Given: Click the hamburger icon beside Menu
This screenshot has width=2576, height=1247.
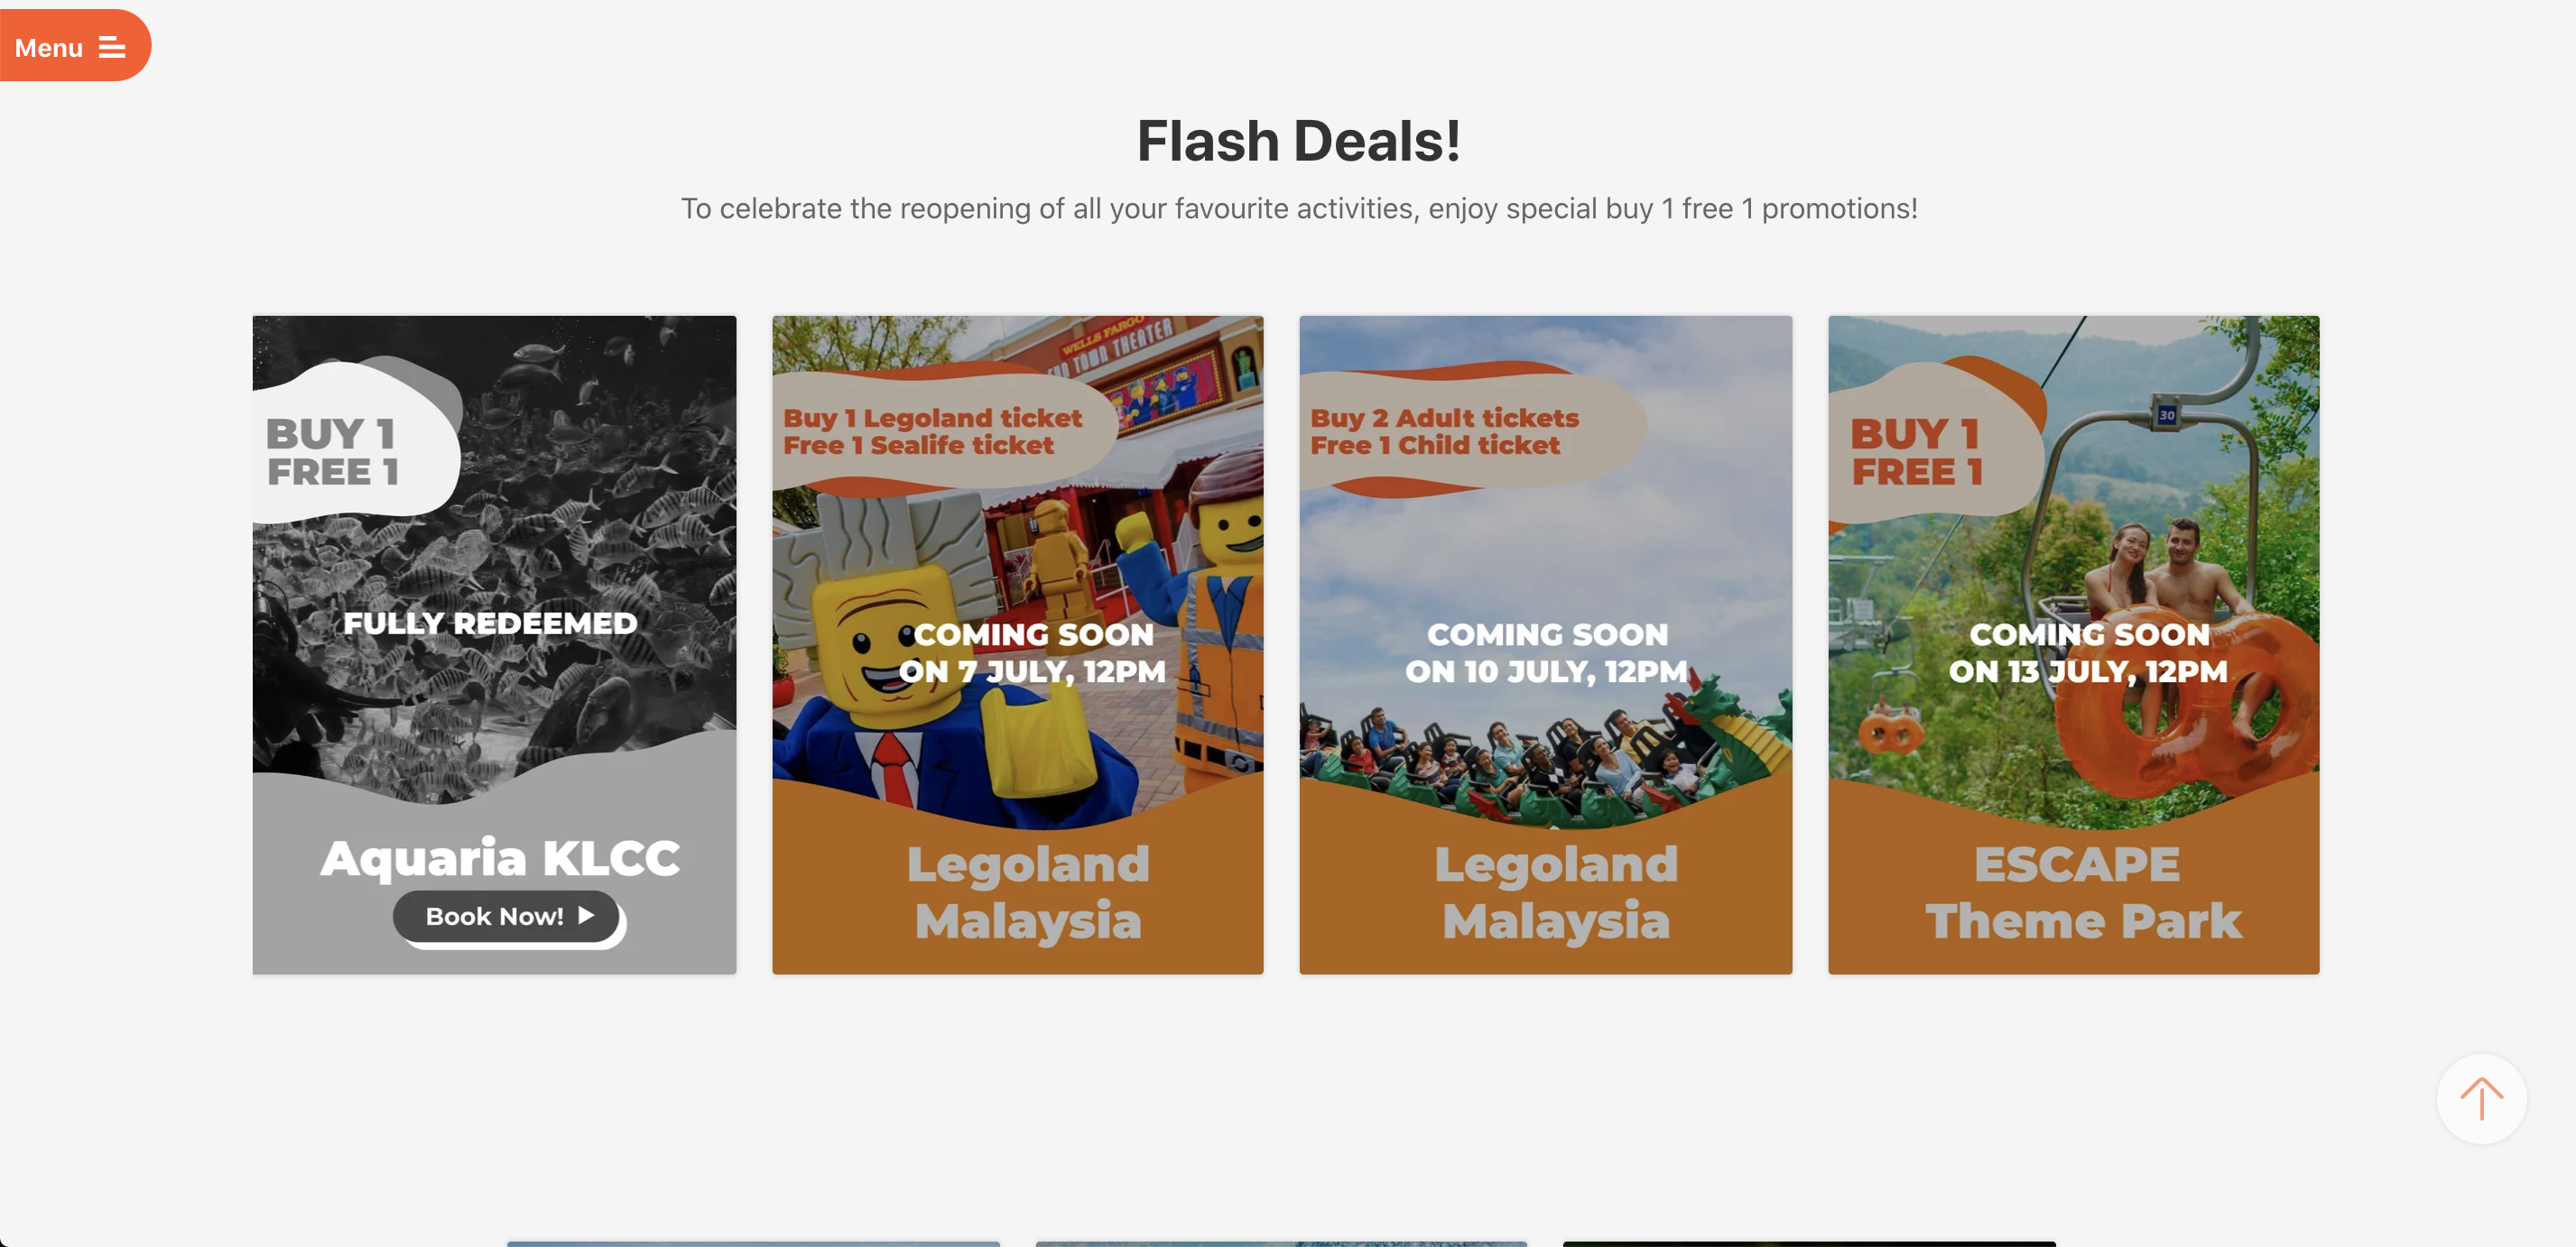Looking at the screenshot, I should pos(112,47).
